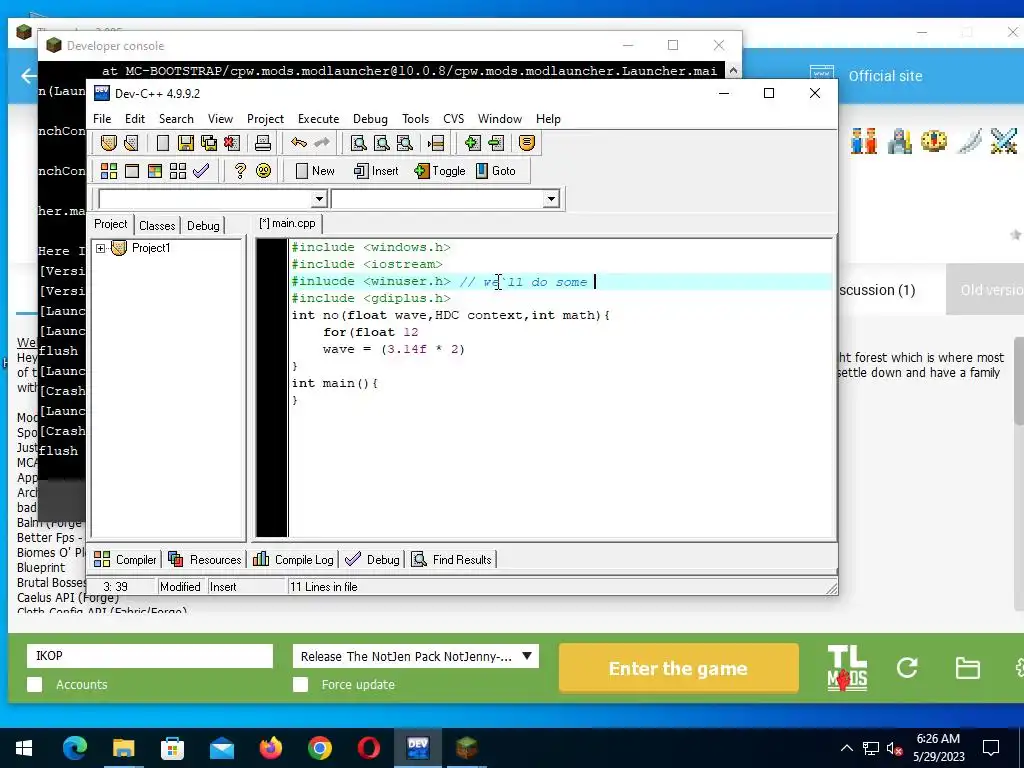Expand the Project1 tree node
Image resolution: width=1024 pixels, height=768 pixels.
101,248
